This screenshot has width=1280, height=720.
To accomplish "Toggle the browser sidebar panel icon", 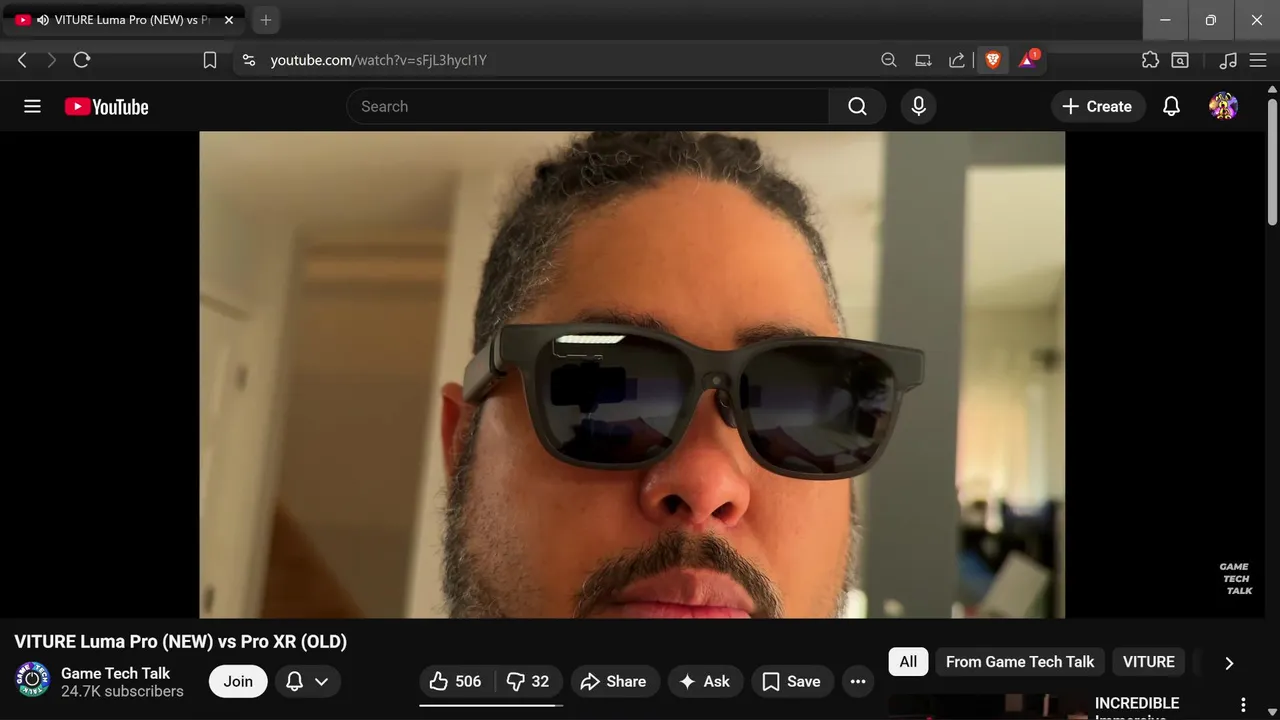I will tap(1180, 60).
